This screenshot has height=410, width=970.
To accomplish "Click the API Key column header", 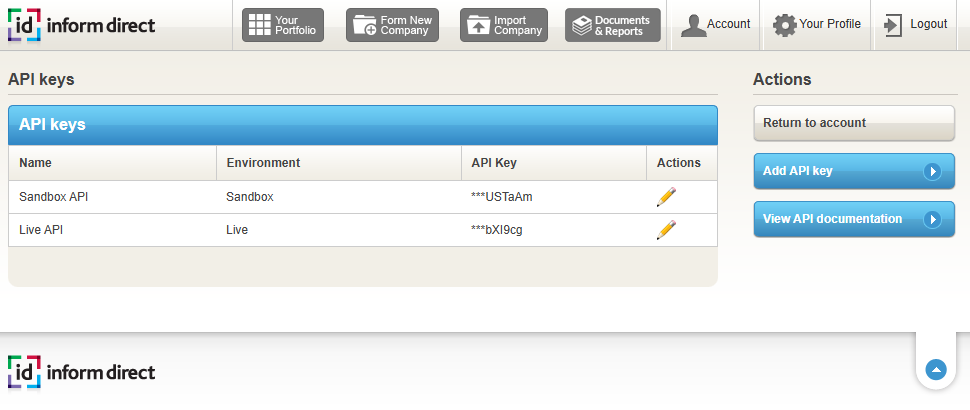I will [494, 163].
